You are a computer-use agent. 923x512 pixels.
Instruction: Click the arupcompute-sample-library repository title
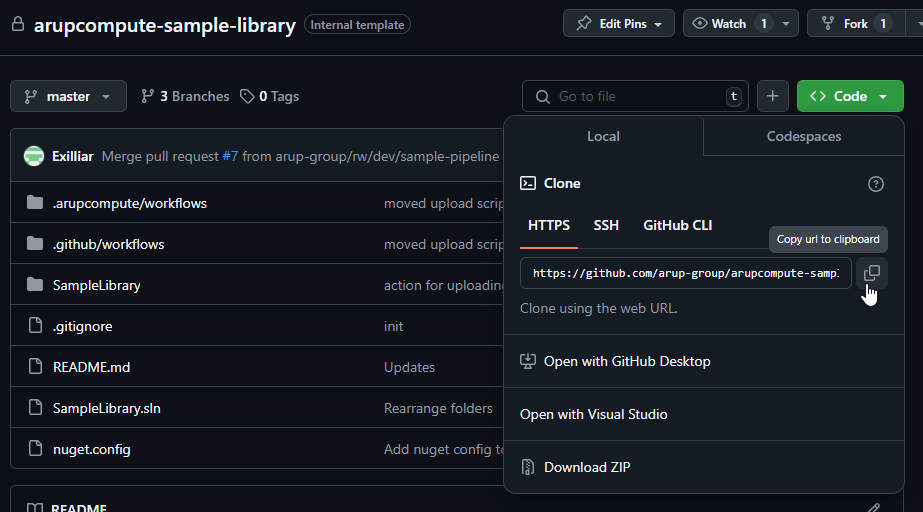[165, 25]
